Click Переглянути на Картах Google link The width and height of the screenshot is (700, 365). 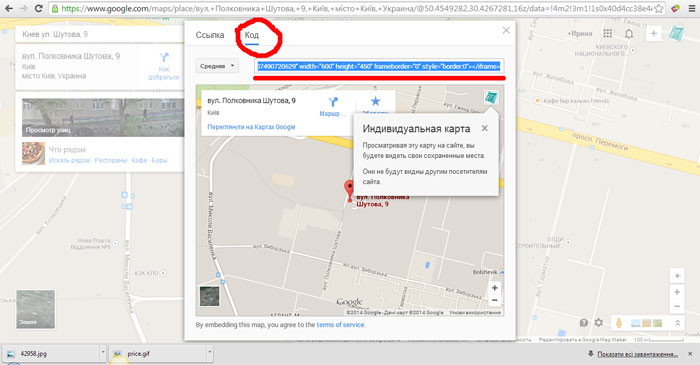point(251,127)
